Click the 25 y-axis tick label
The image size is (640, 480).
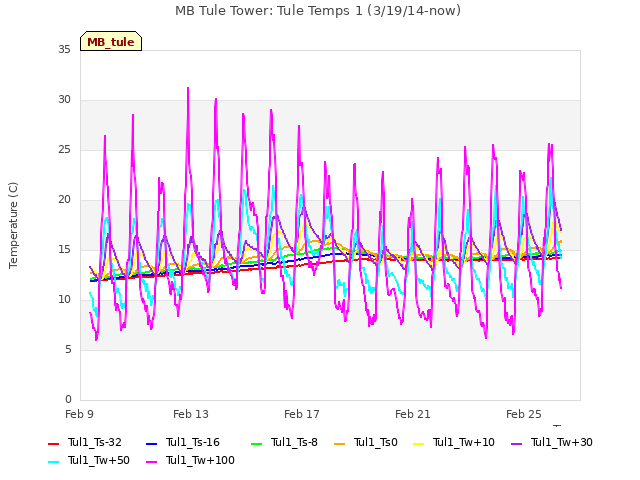[x=64, y=149]
